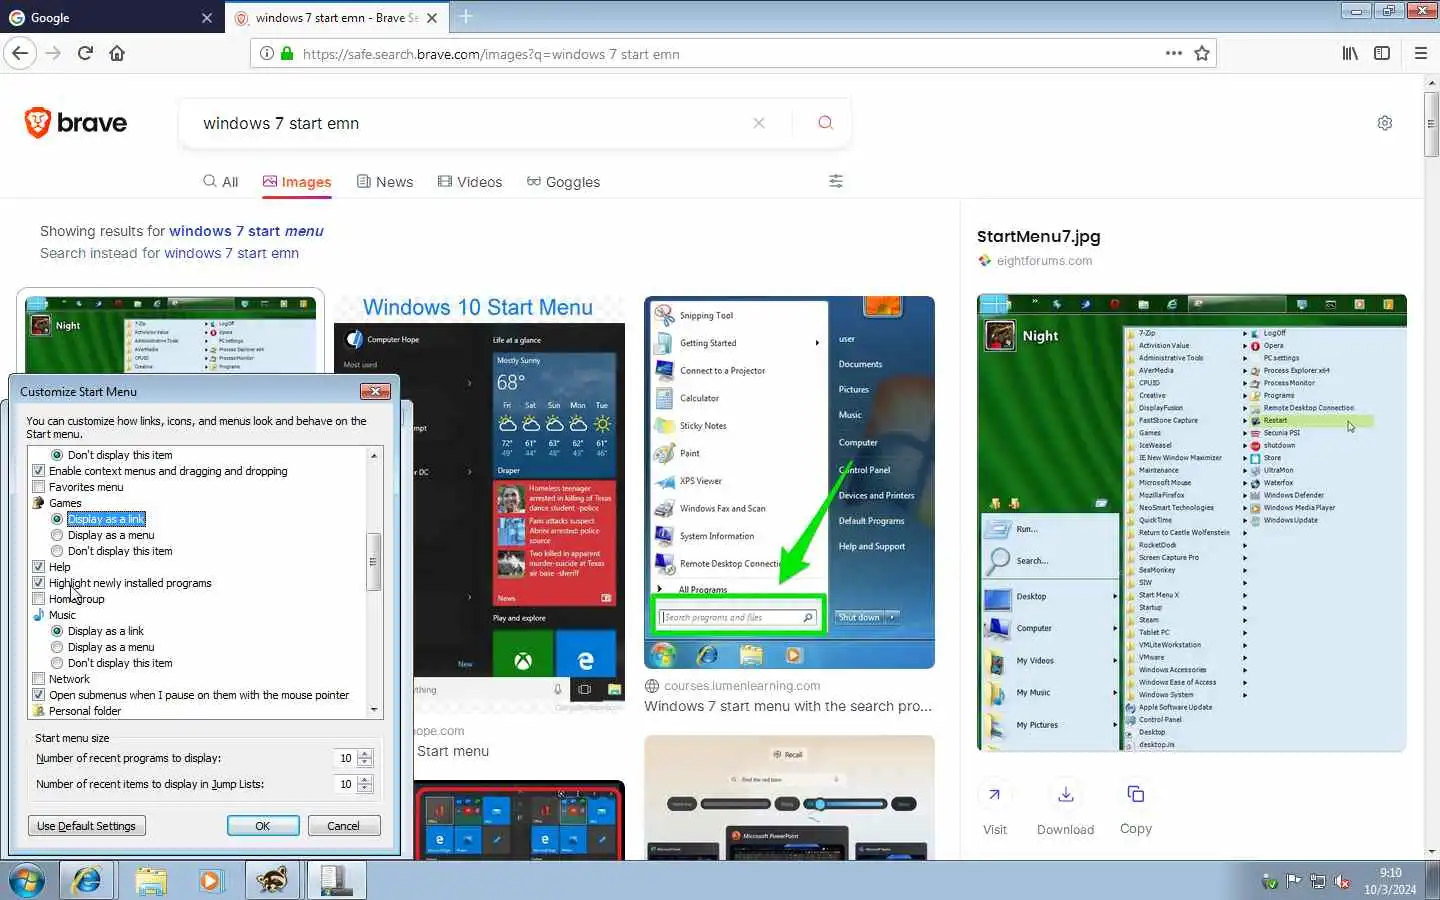1440x900 pixels.
Task: Check the Favorites menu checkbox
Action: (x=39, y=487)
